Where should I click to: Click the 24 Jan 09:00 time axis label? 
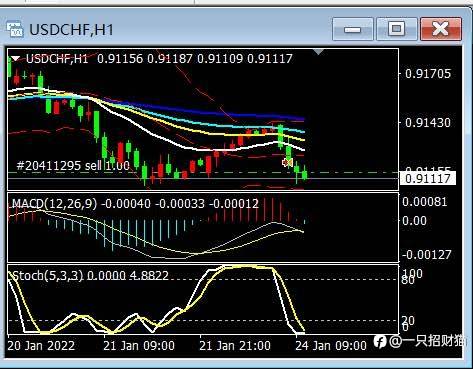[x=331, y=346]
